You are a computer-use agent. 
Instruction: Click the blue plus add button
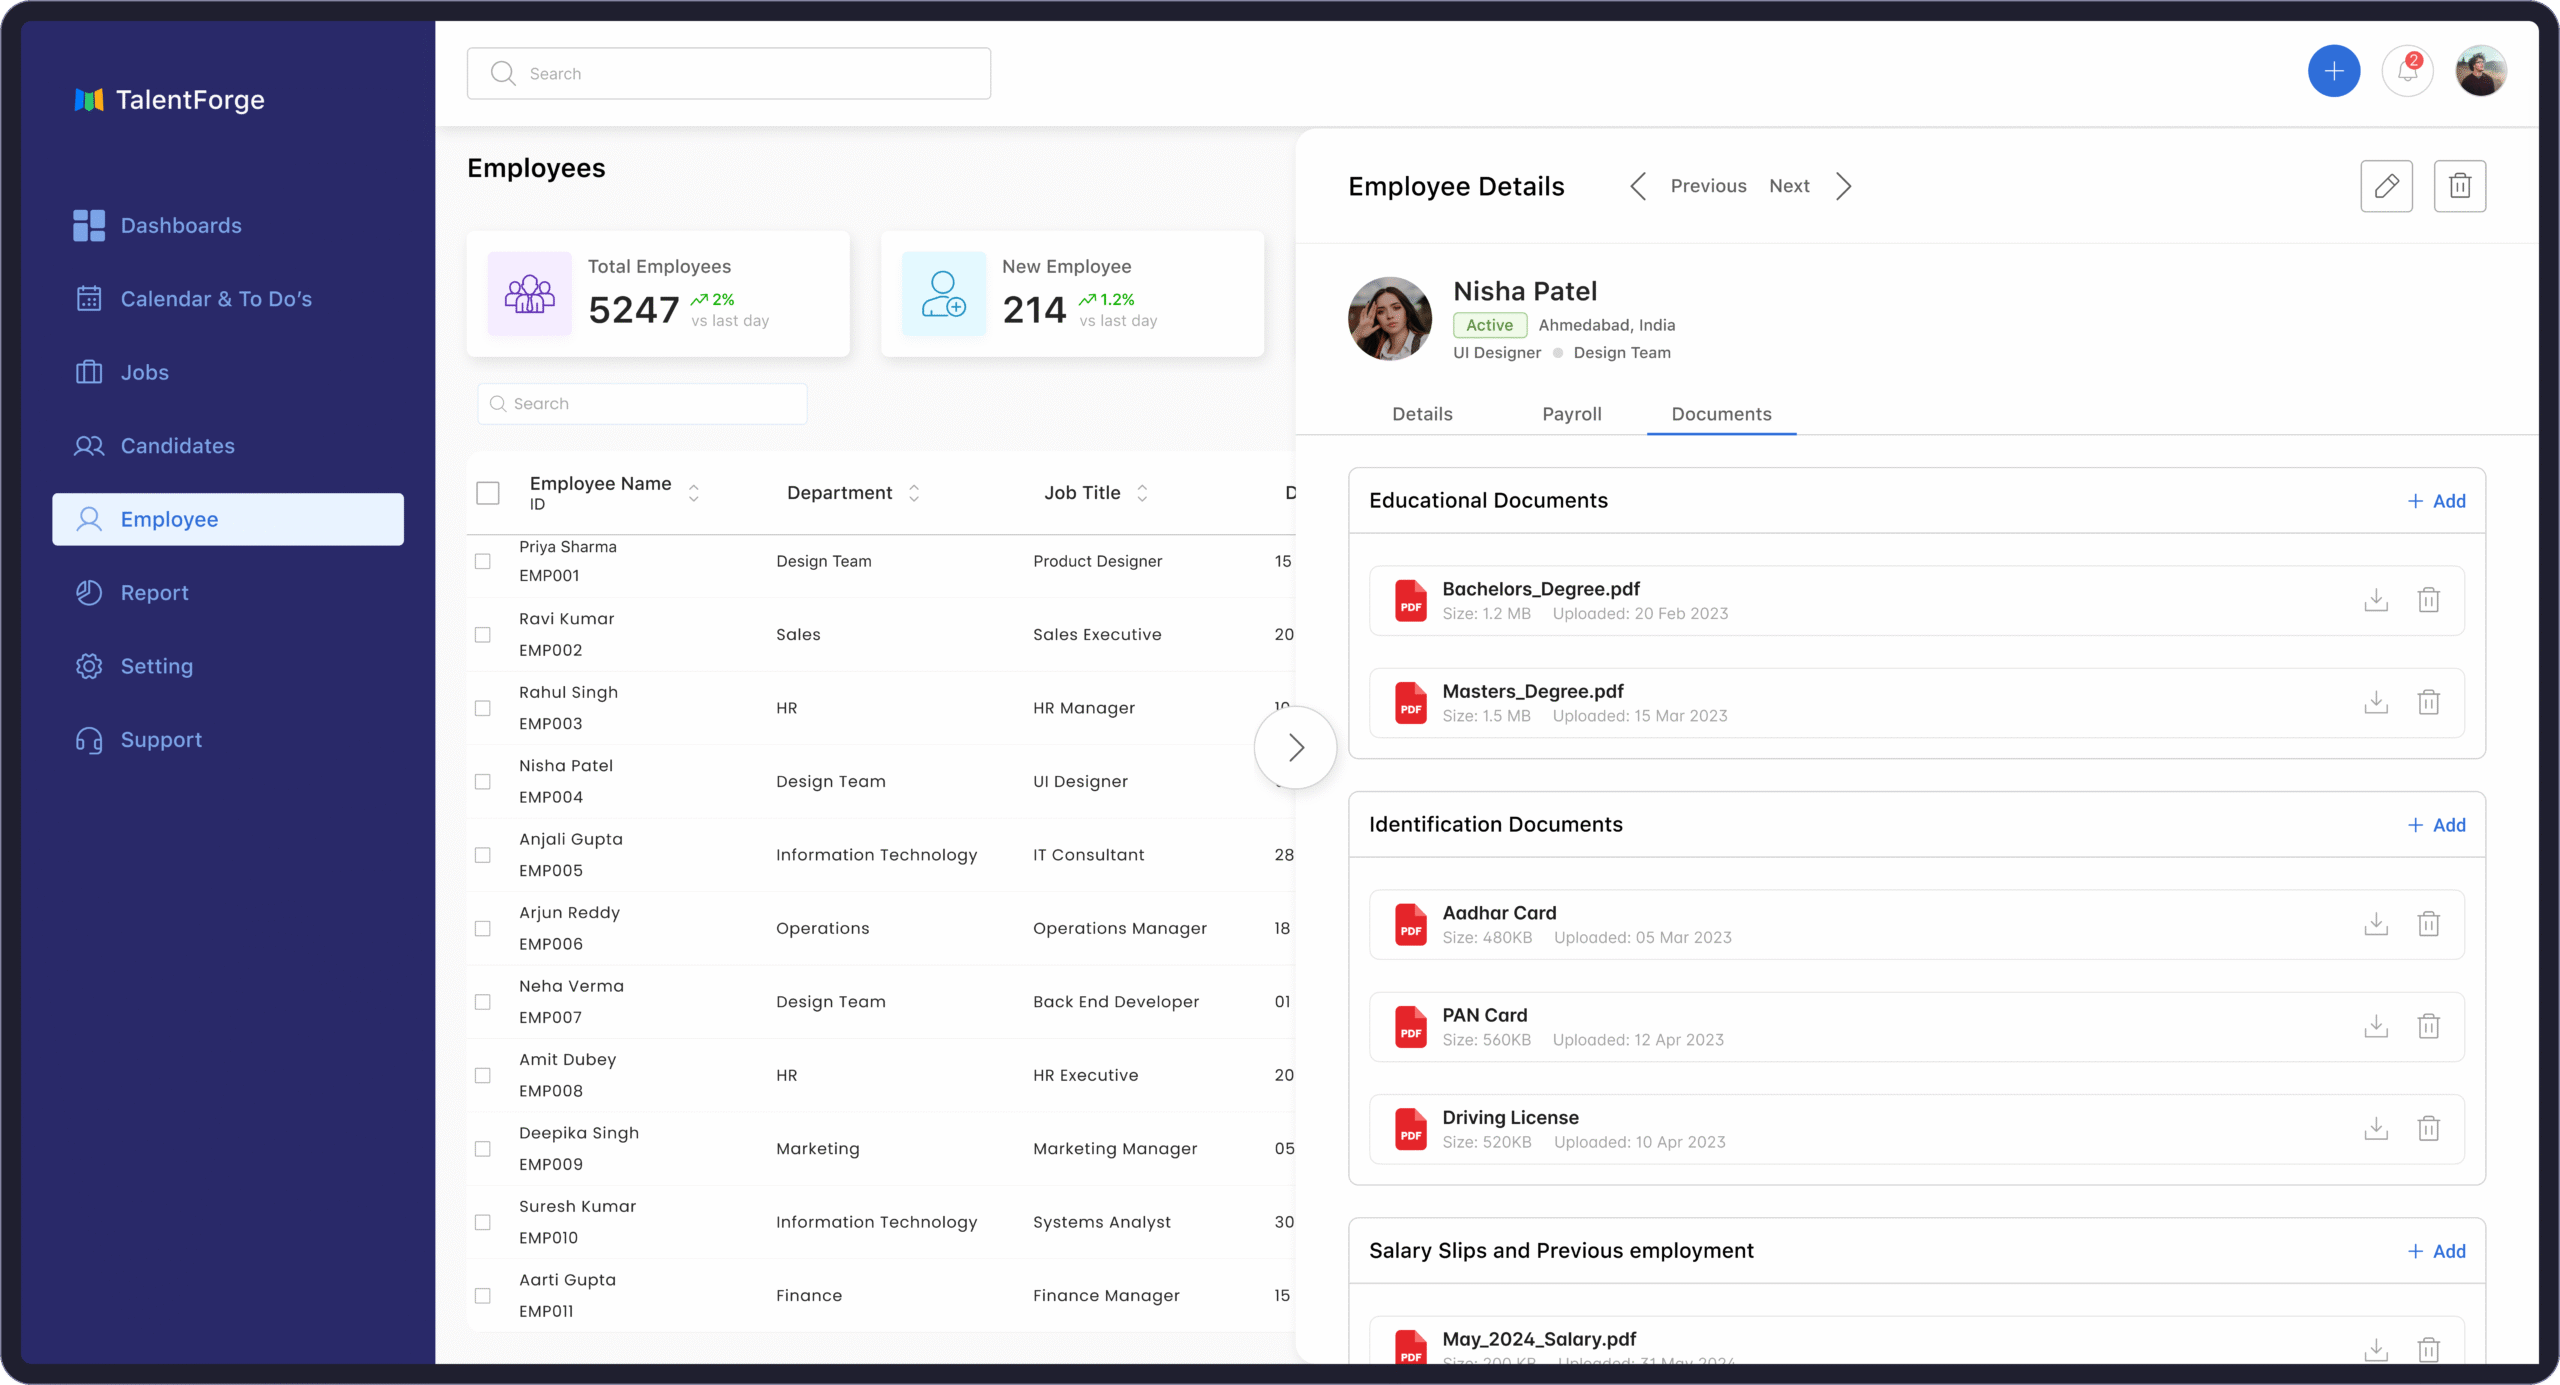[2333, 71]
